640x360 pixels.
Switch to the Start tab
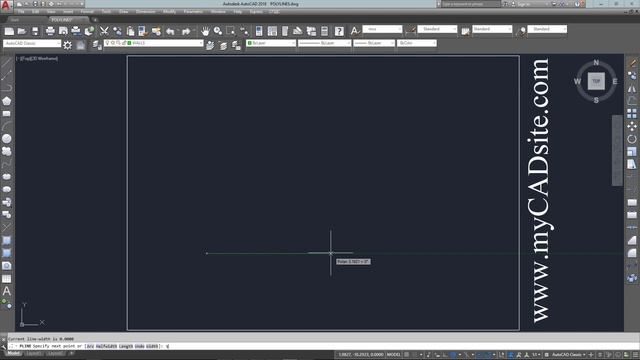15,20
